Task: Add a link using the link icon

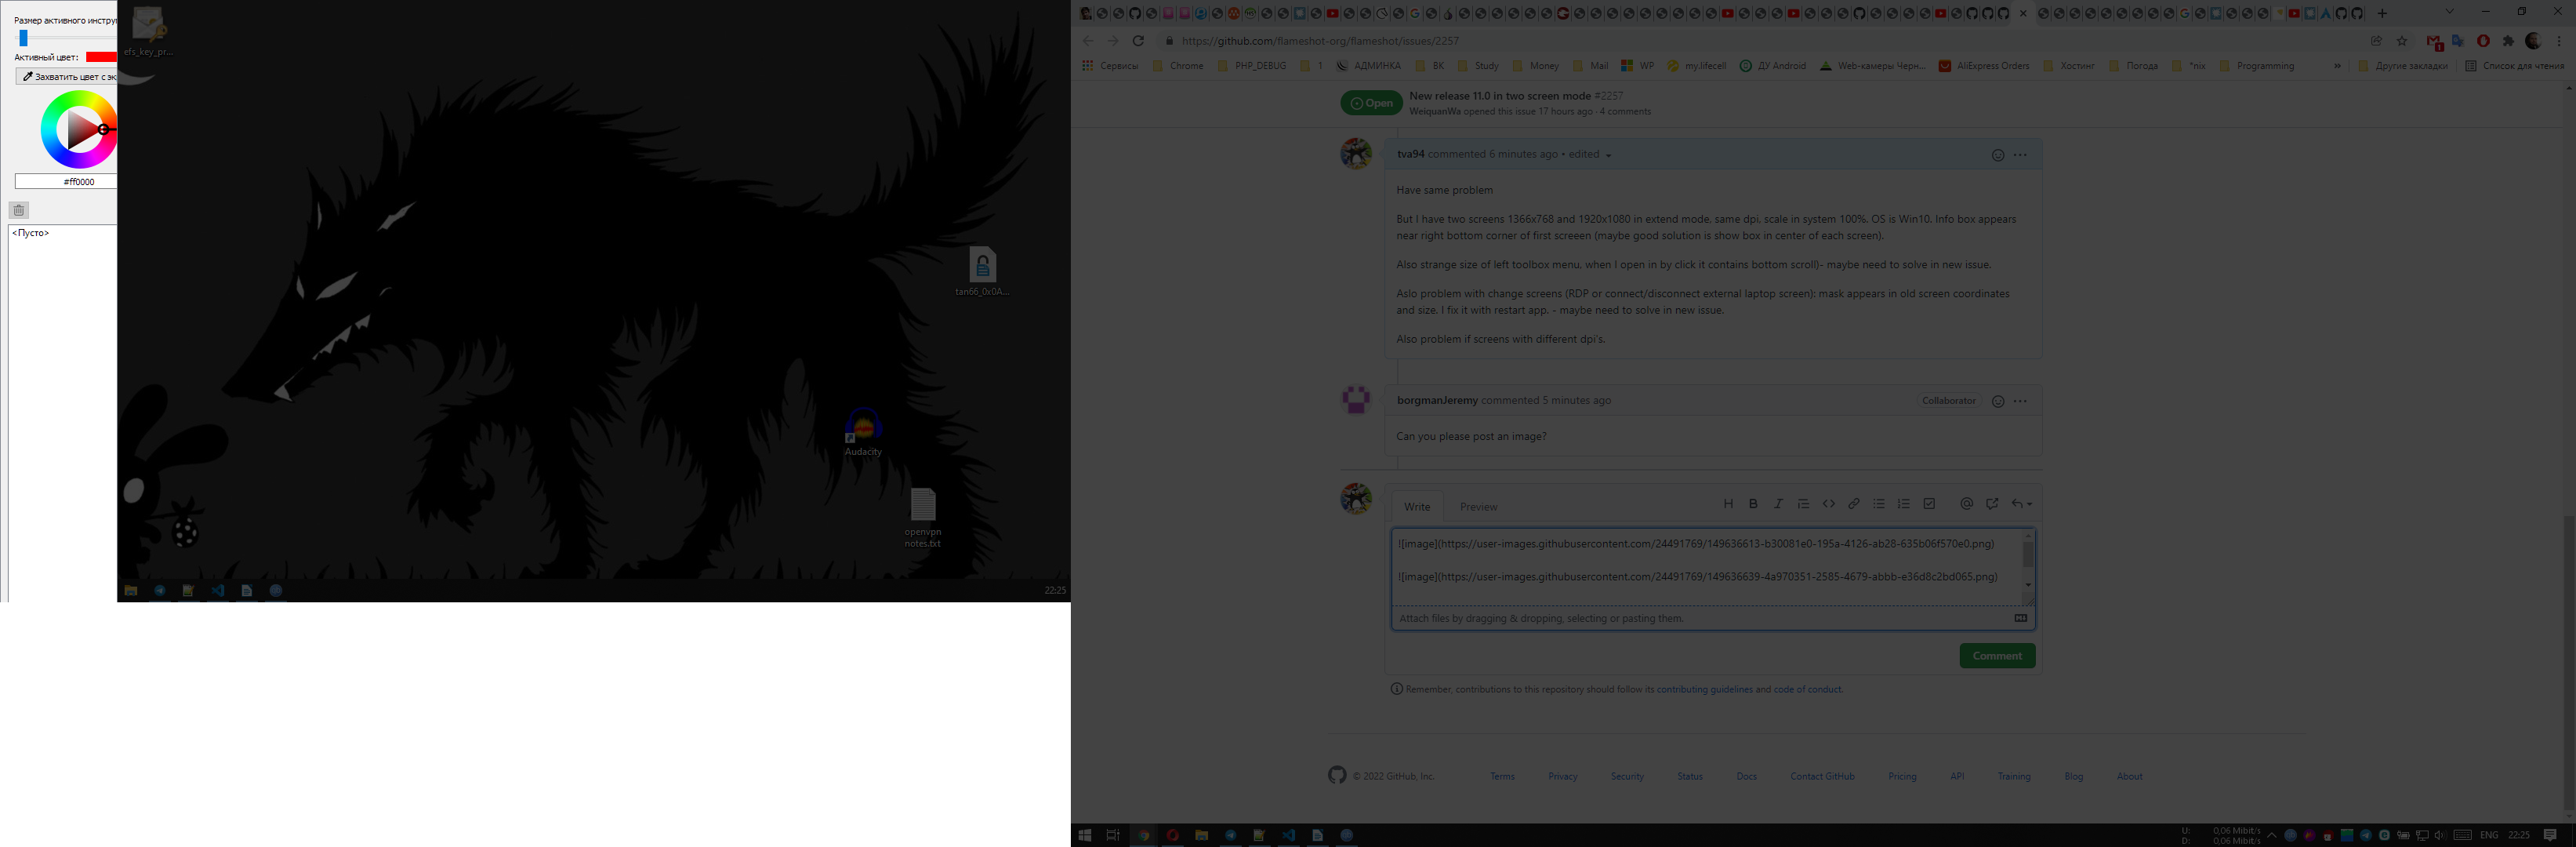Action: (x=1853, y=504)
